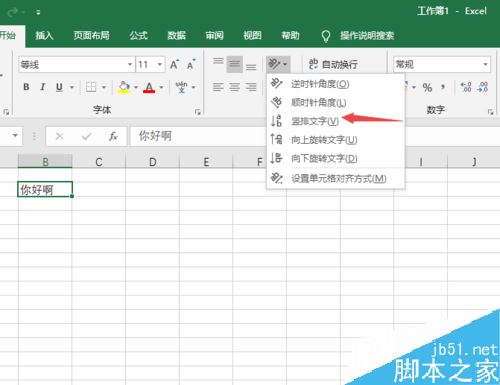Open the font name 等线 dropdown
This screenshot has width=500, height=385.
coord(130,64)
